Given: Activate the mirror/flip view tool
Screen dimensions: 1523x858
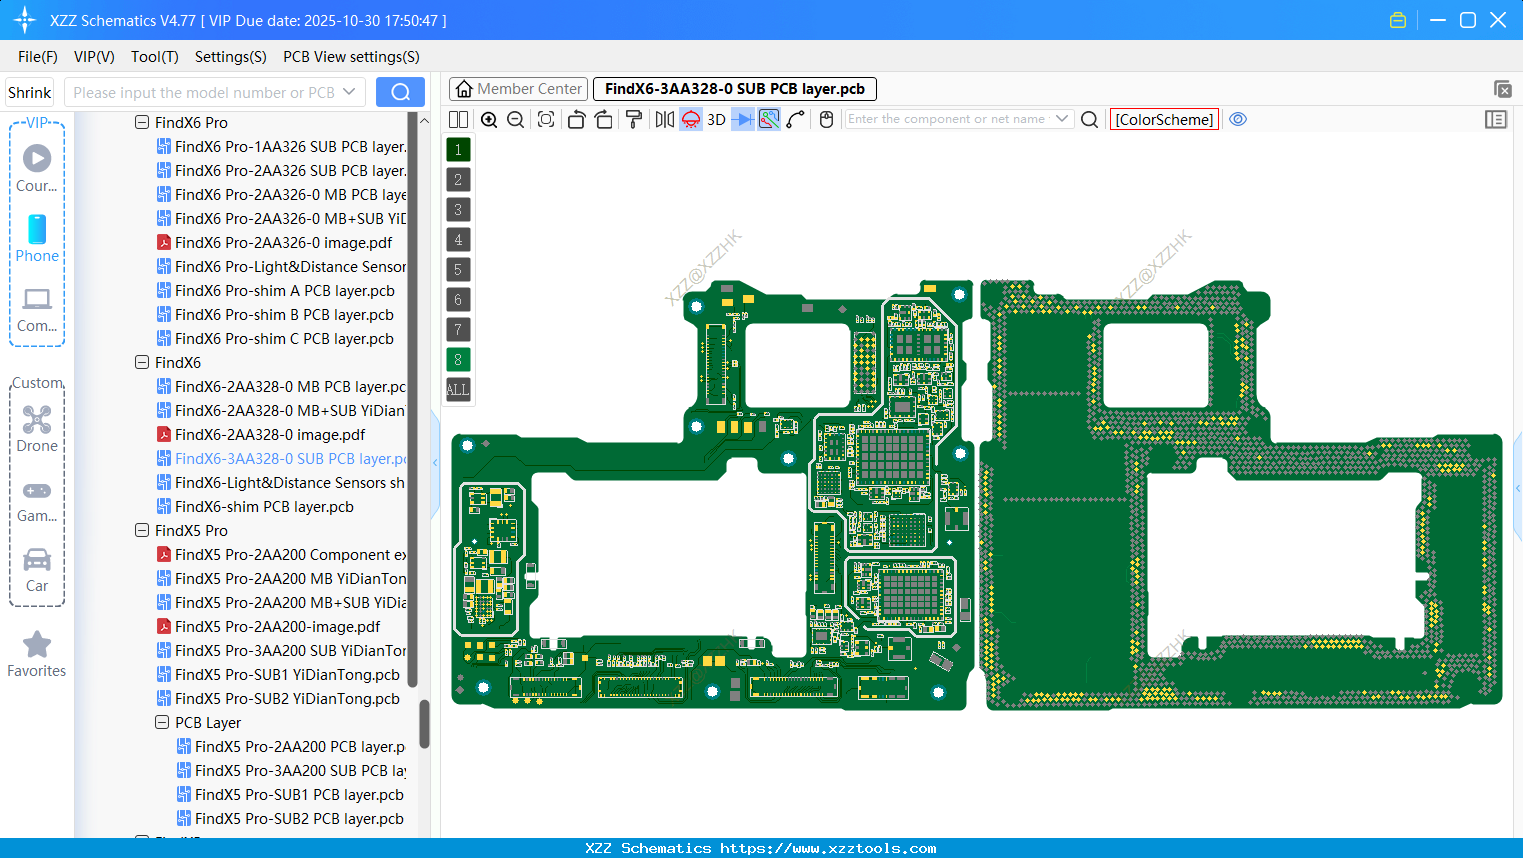Looking at the screenshot, I should (x=663, y=119).
